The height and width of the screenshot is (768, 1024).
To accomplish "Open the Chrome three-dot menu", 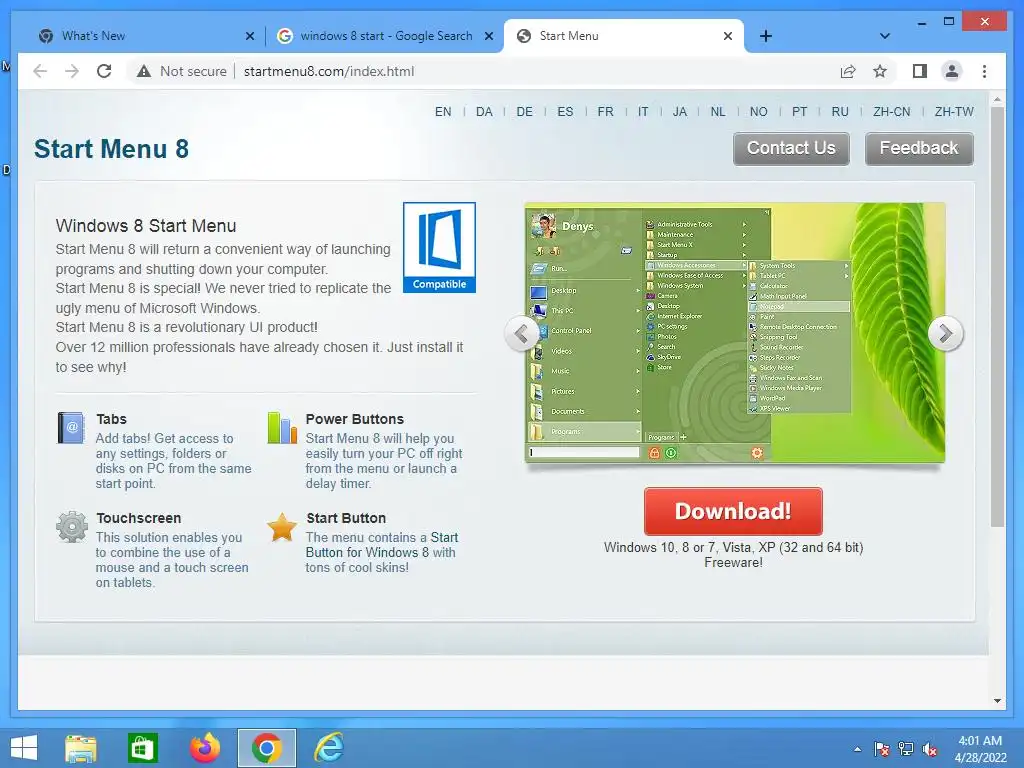I will pyautogui.click(x=984, y=71).
